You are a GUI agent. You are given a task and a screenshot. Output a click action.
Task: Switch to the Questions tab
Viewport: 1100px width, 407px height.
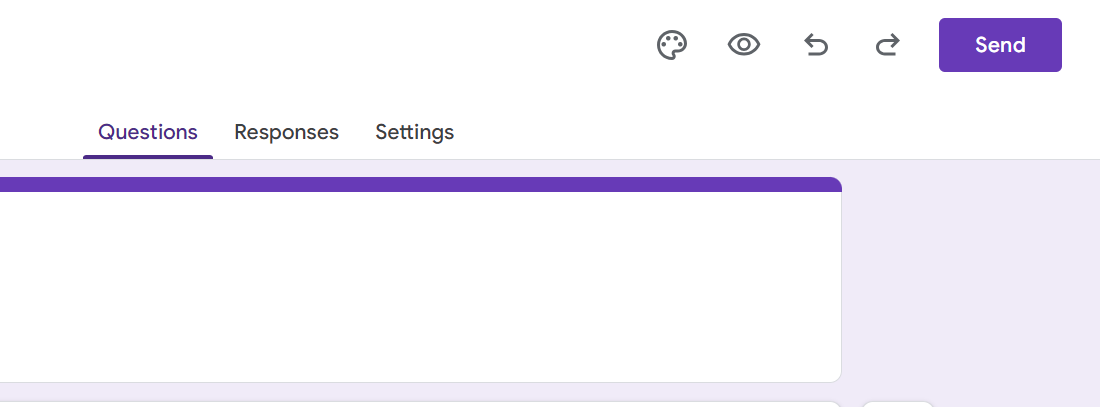148,132
